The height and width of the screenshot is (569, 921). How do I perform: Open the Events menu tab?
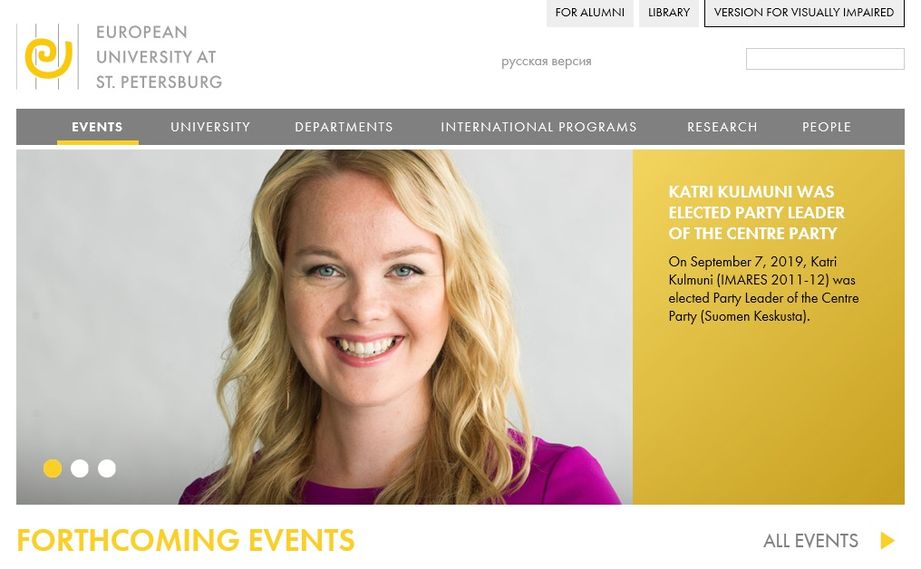pyautogui.click(x=98, y=127)
